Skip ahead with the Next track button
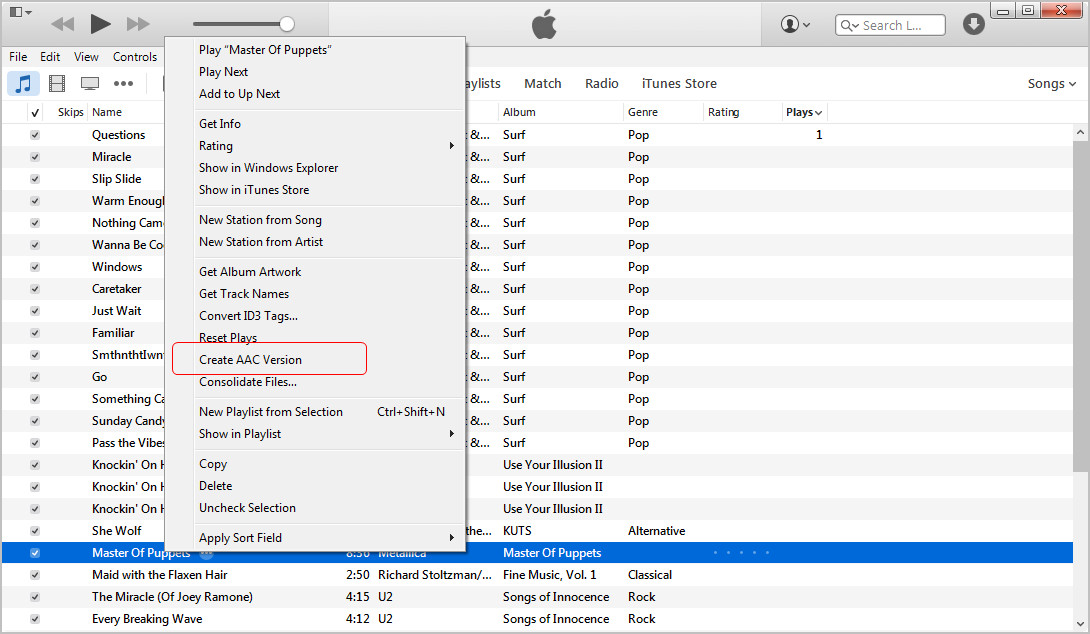Viewport: 1090px width, 634px height. (138, 24)
